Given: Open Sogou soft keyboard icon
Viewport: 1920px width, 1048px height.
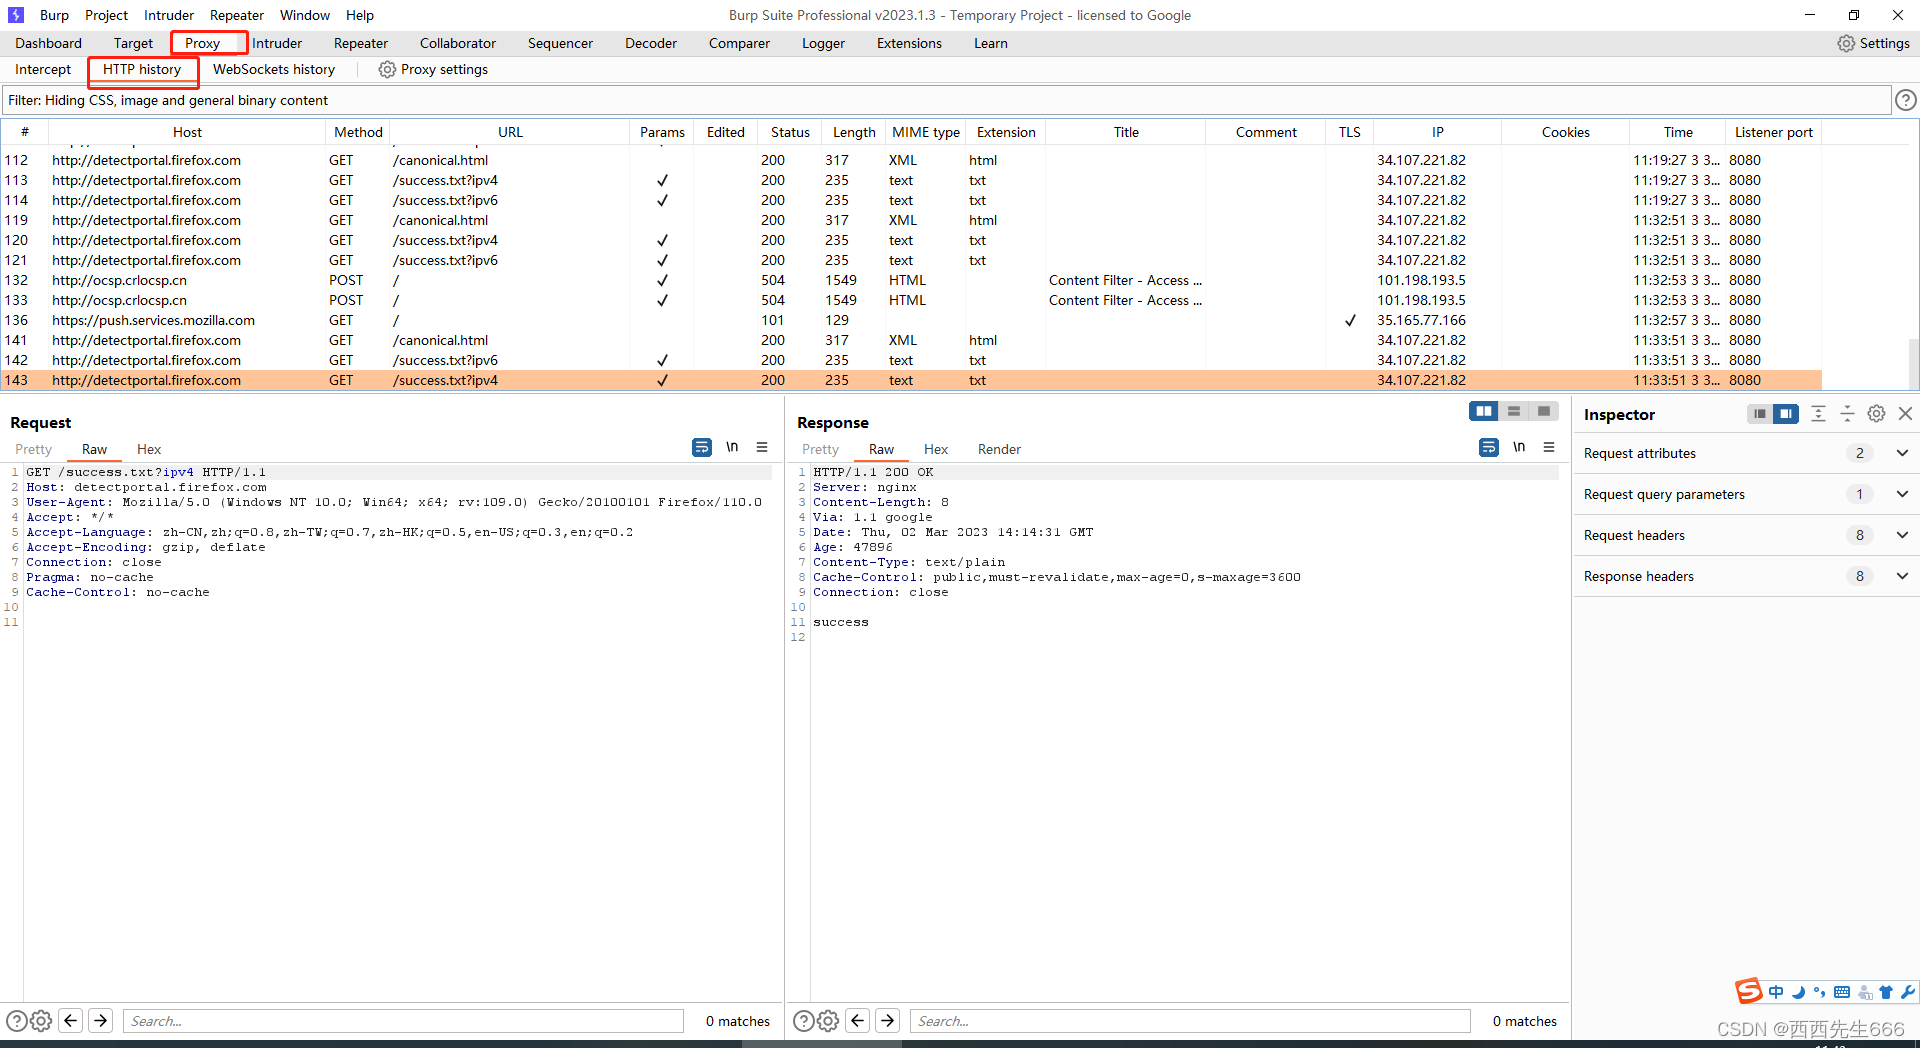Looking at the screenshot, I should click(x=1842, y=992).
